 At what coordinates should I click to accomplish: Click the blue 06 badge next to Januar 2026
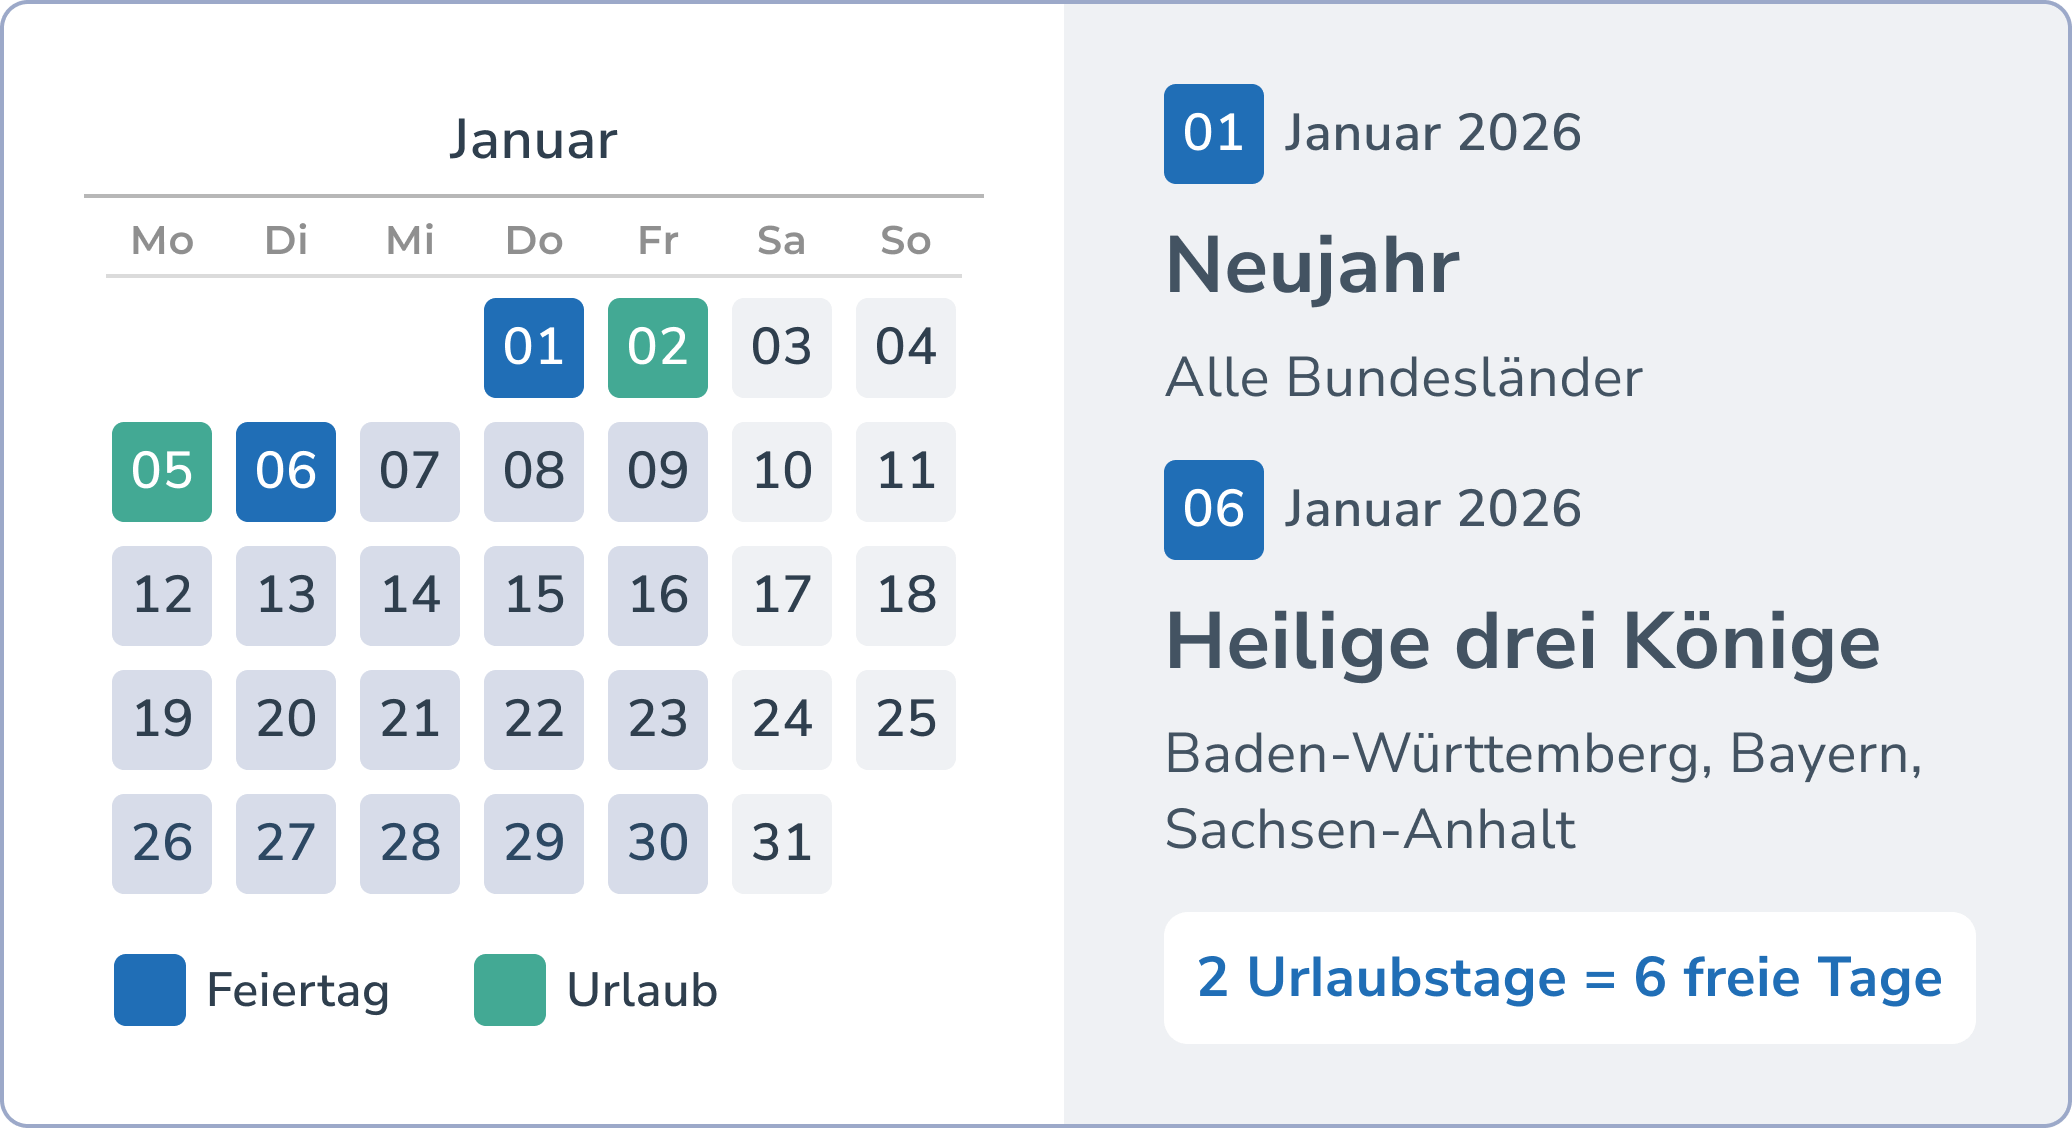pyautogui.click(x=1213, y=510)
